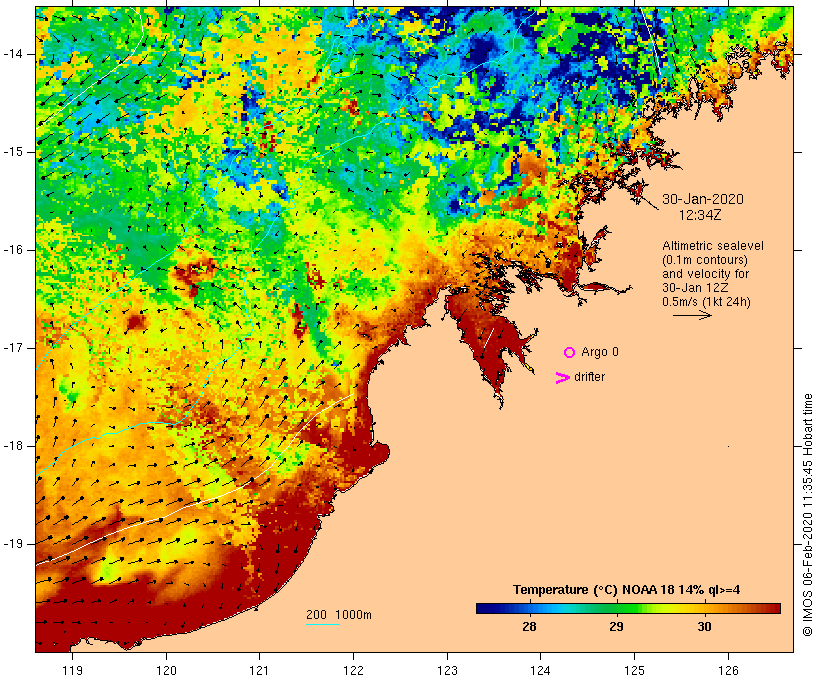
Task: Click the '28' color bar tick label
Action: click(x=529, y=627)
